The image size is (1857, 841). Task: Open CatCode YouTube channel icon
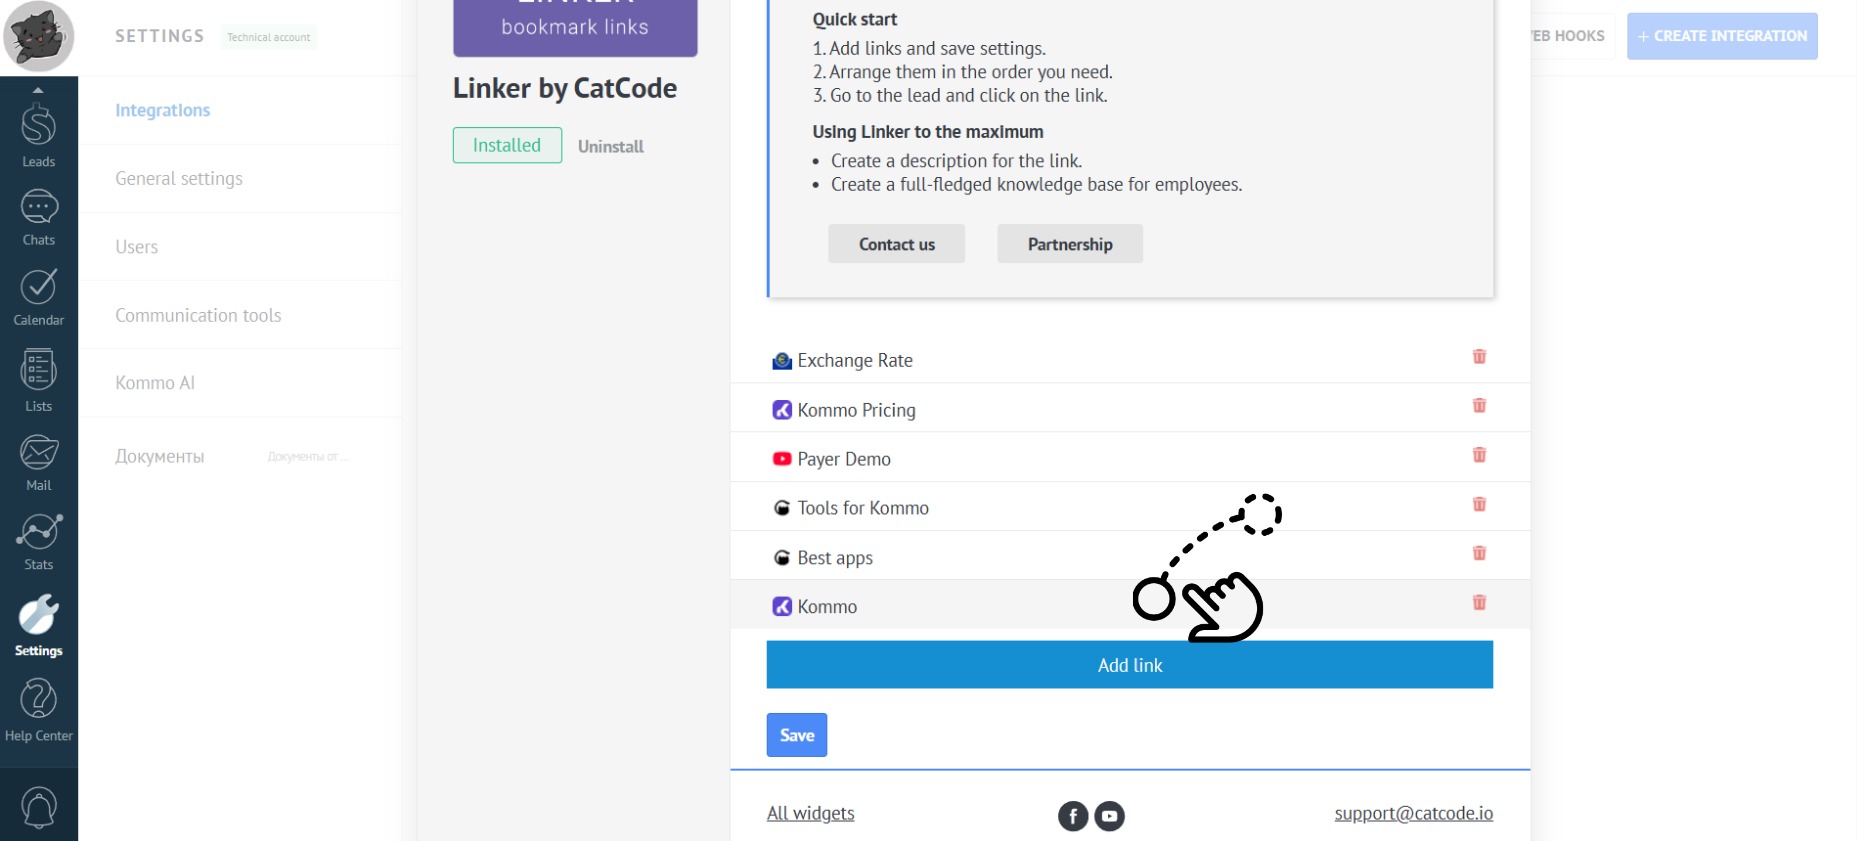[x=1109, y=816]
